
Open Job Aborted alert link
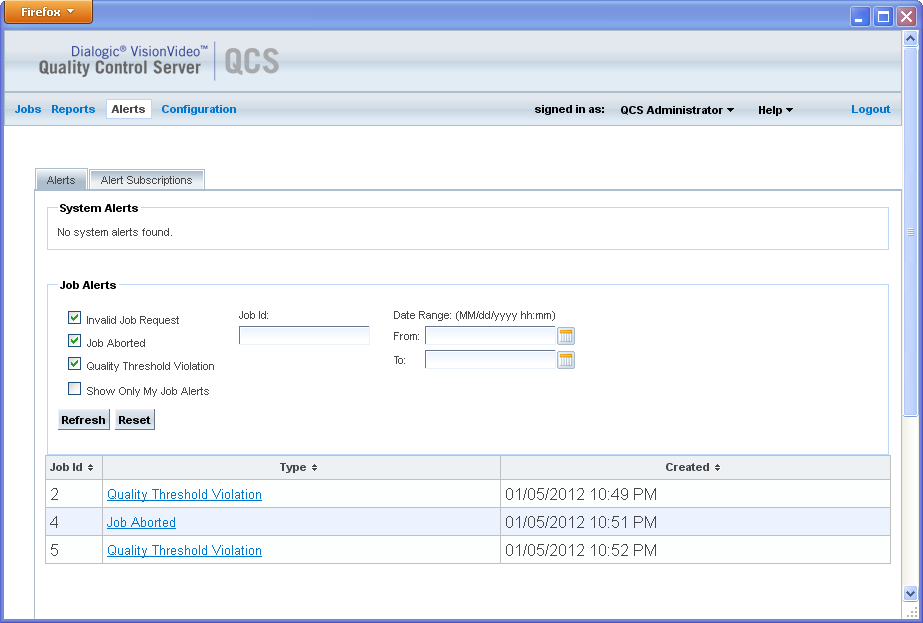[141, 522]
